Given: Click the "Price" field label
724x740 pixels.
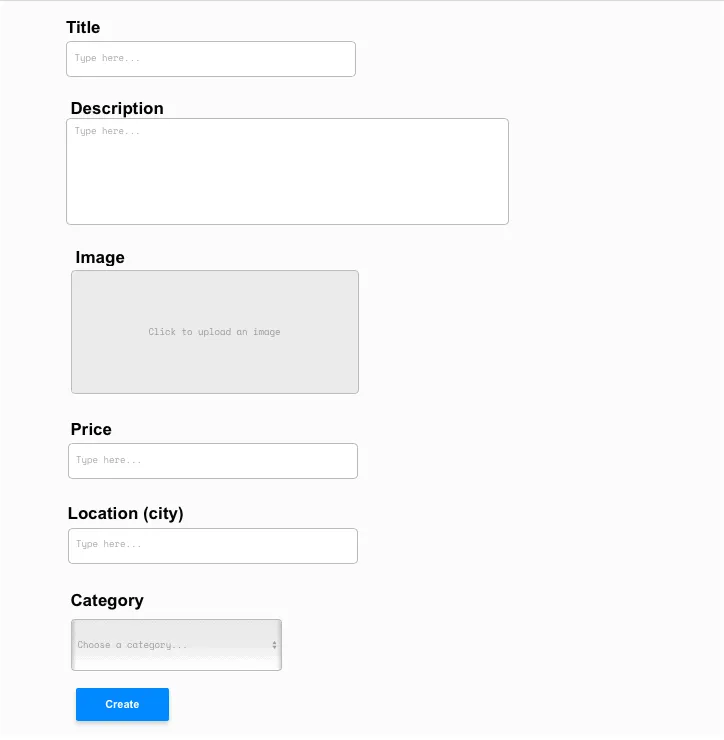Looking at the screenshot, I should (x=91, y=429).
